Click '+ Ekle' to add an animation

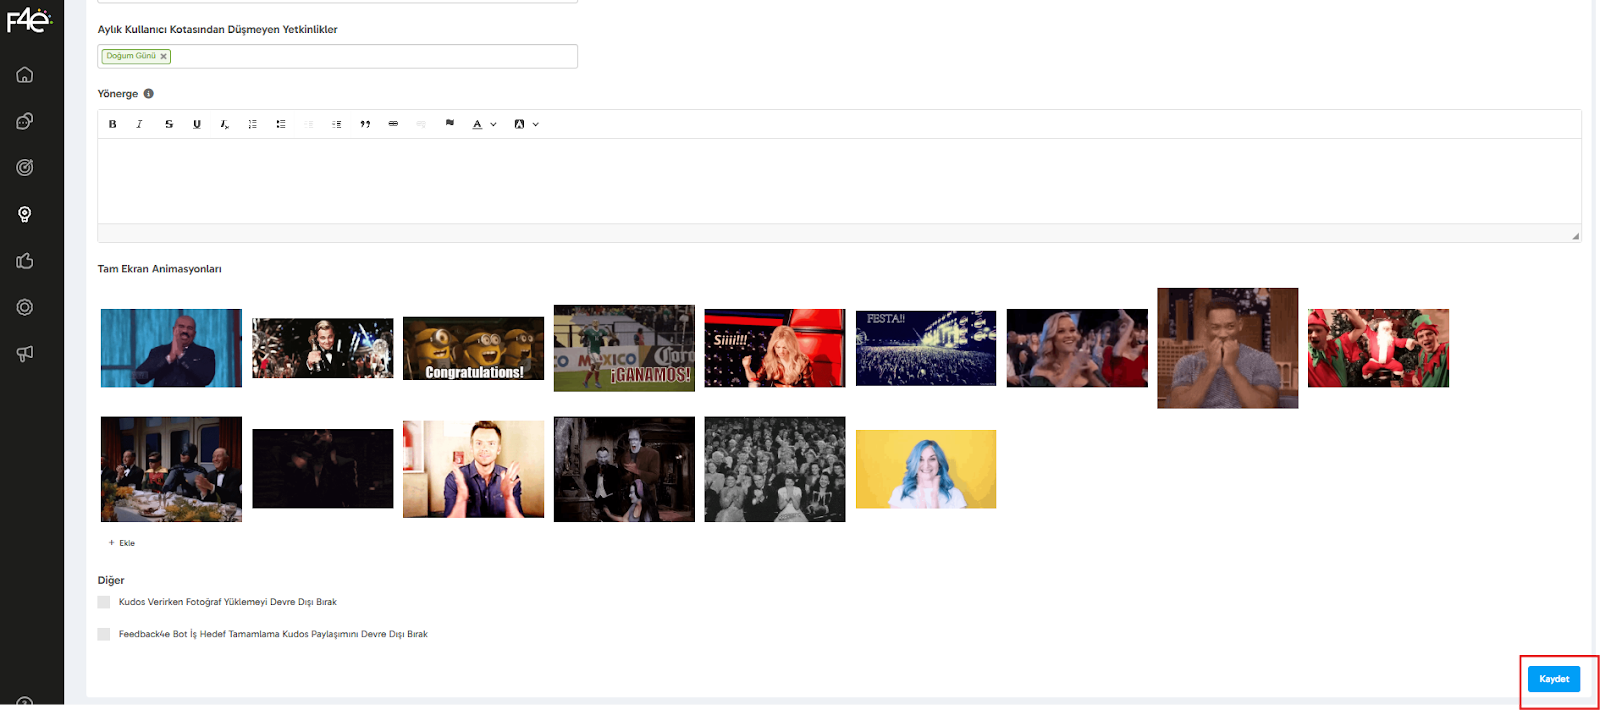[x=122, y=543]
